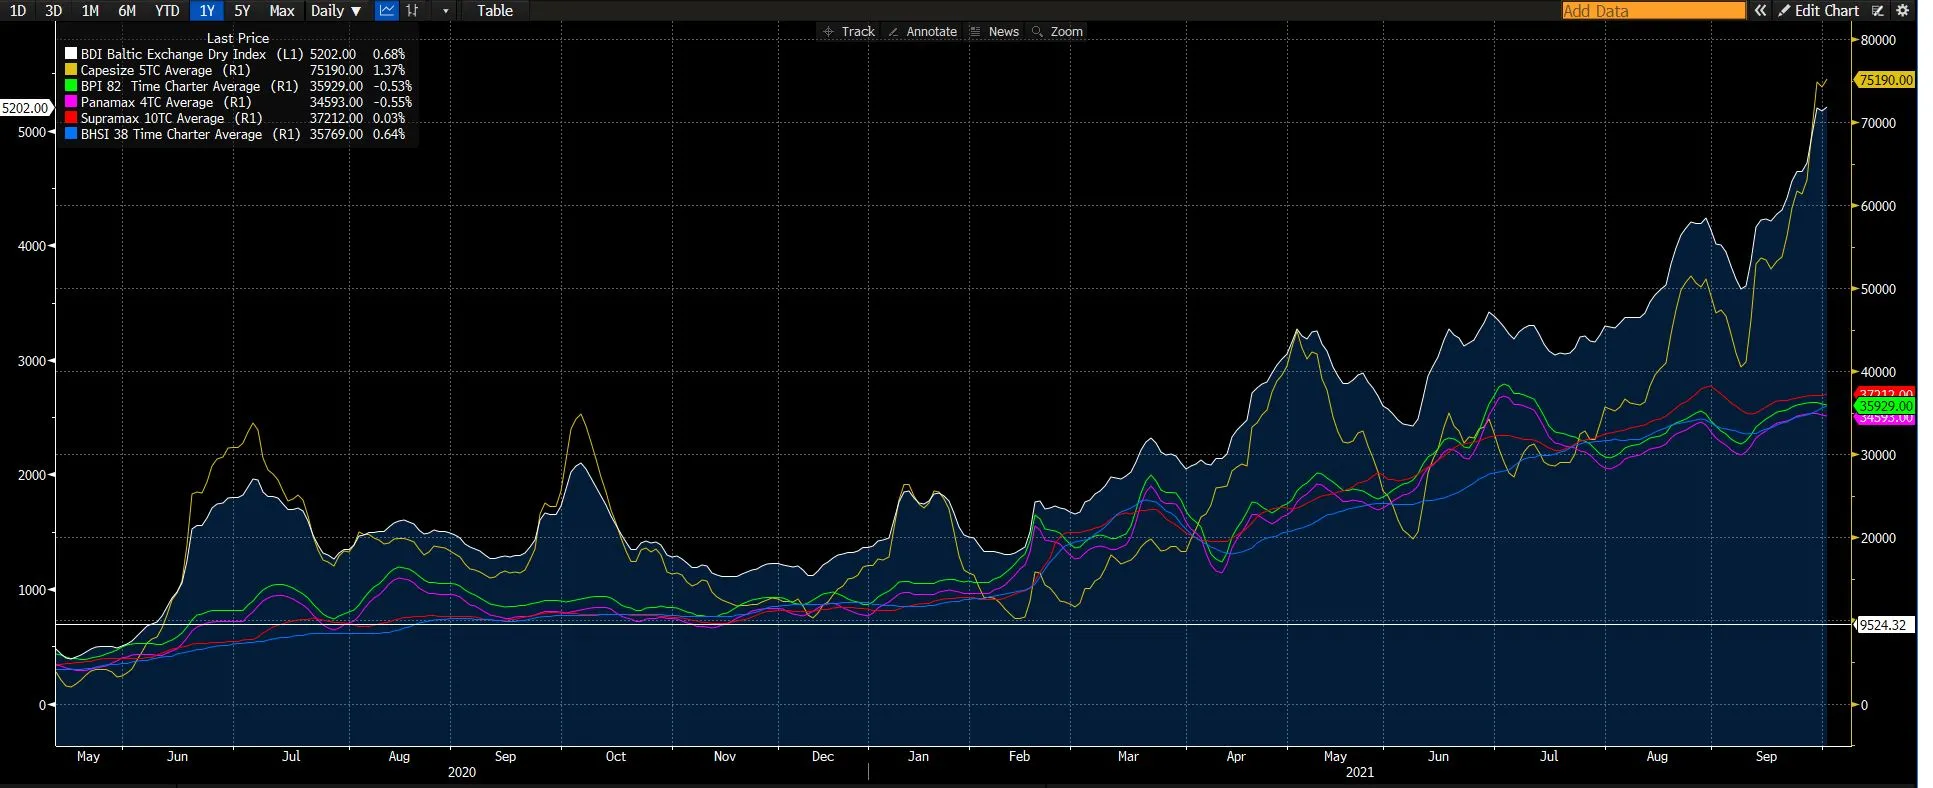Click the Edit Chart button
Viewport: 1933px width, 788px height.
(1819, 11)
